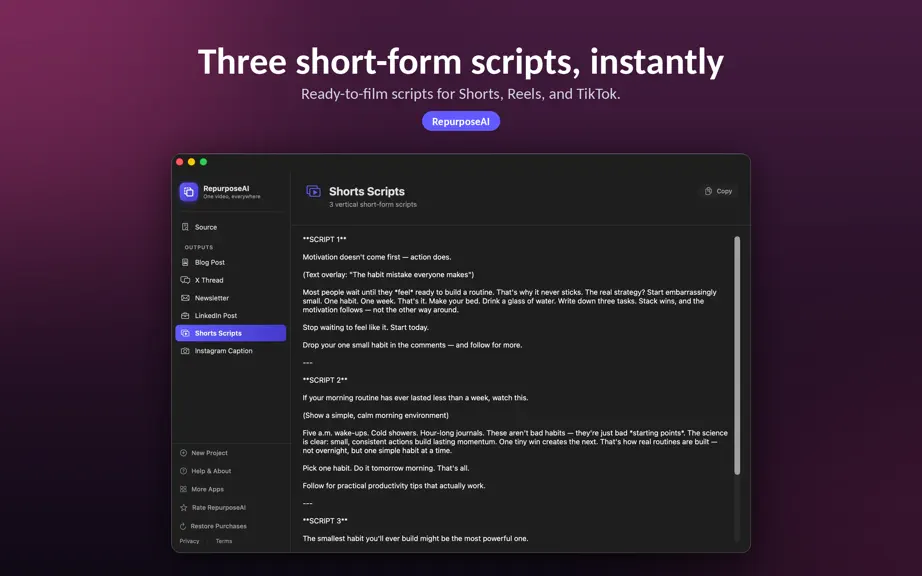Click the RepurposeAI app logo icon
Screen dimensions: 922x576
pos(189,192)
